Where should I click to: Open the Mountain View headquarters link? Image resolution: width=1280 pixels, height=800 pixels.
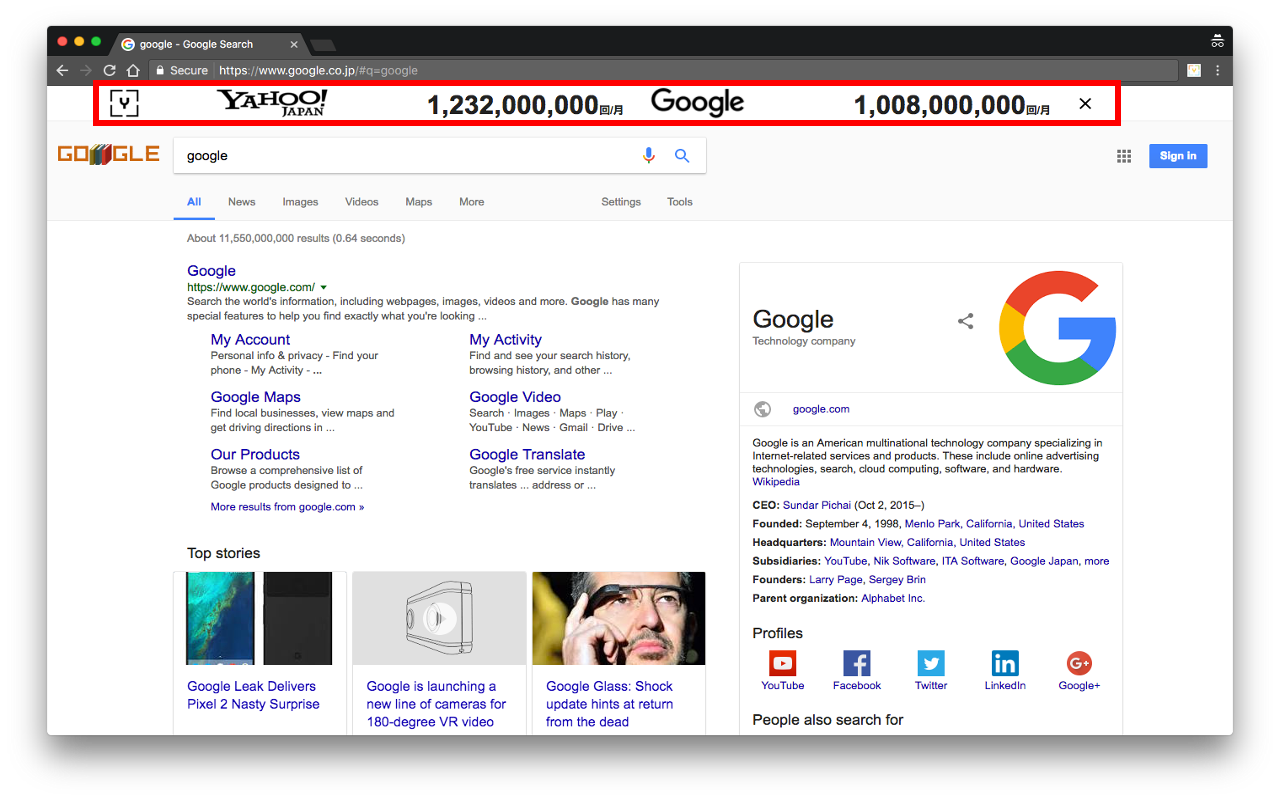click(865, 542)
